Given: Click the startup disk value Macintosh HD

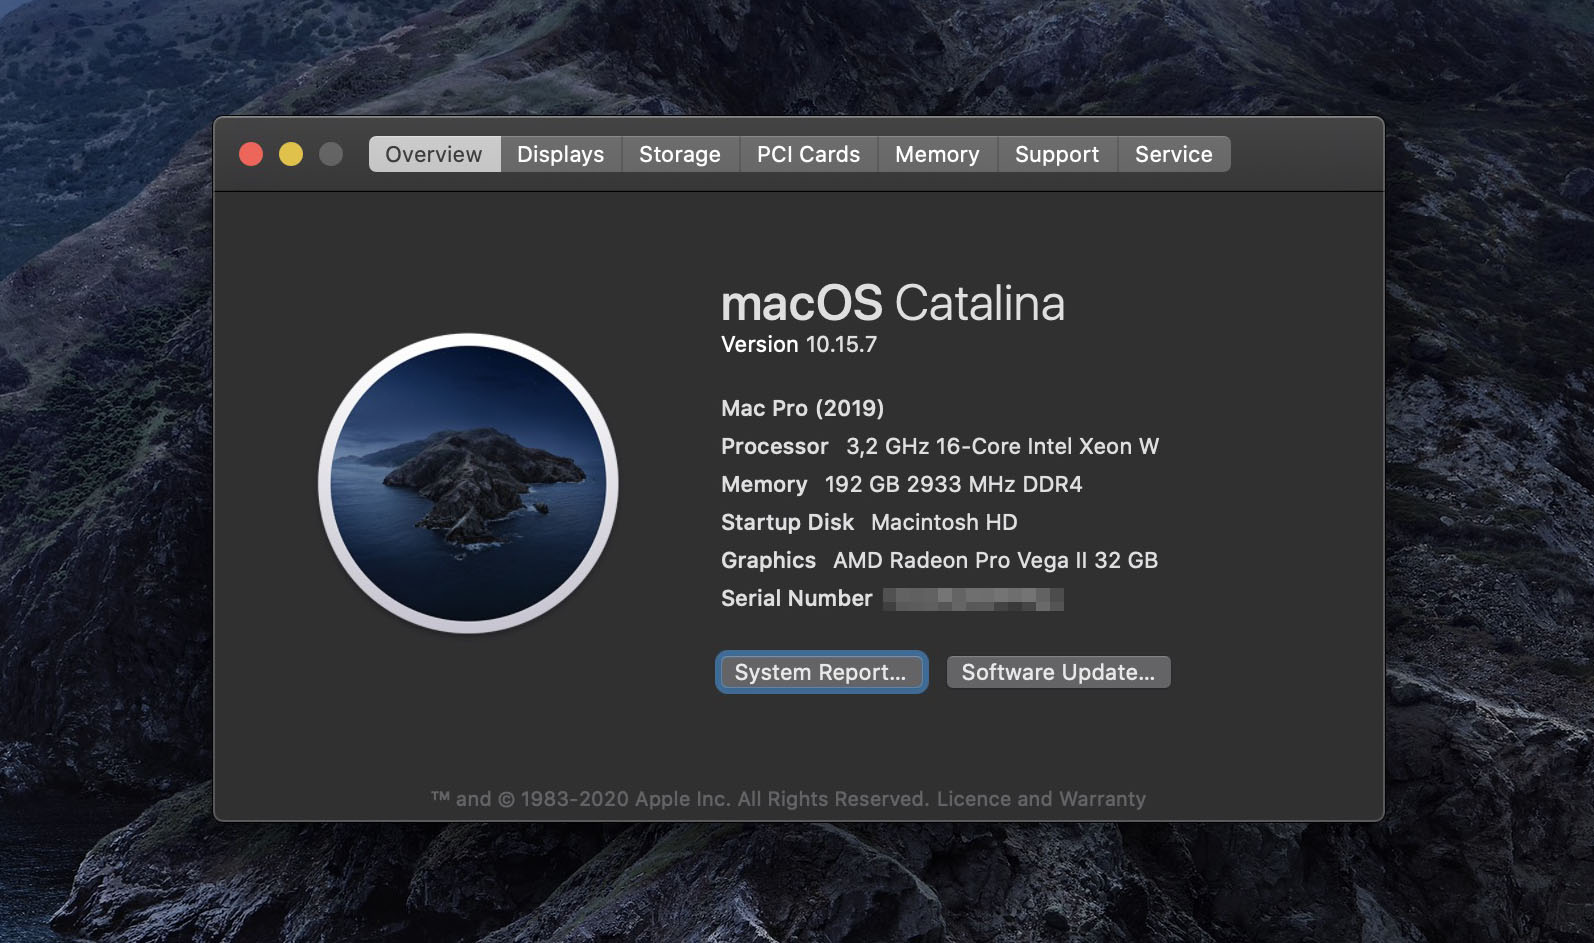Looking at the screenshot, I should (944, 522).
